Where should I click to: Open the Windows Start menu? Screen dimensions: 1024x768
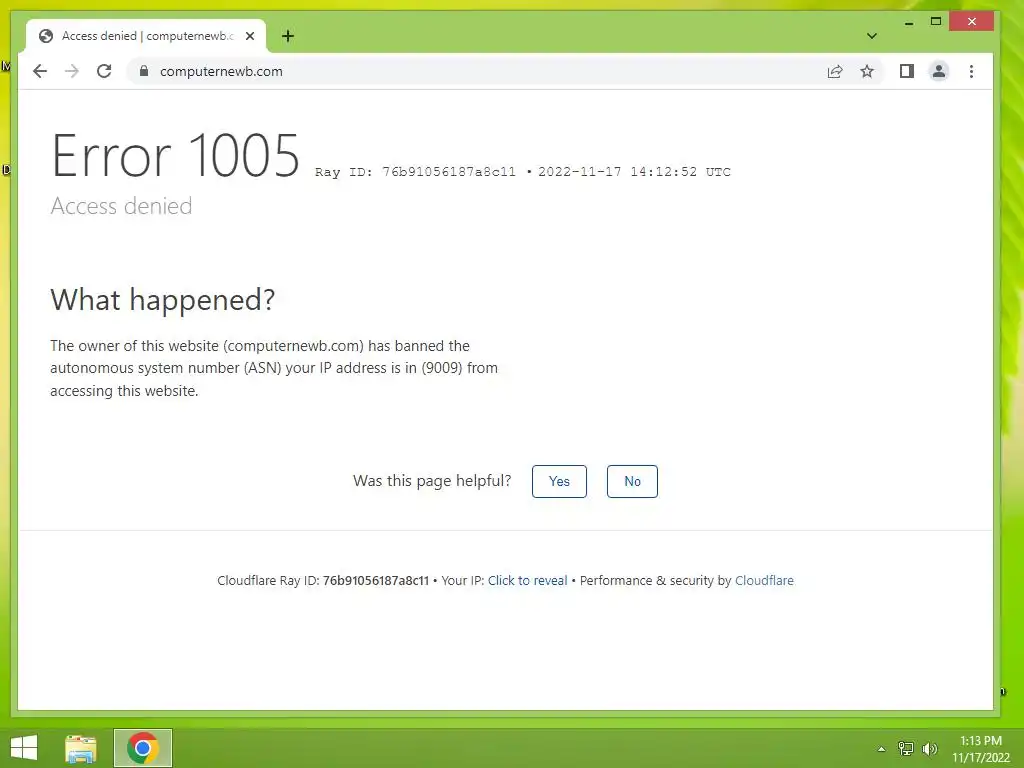[x=24, y=748]
